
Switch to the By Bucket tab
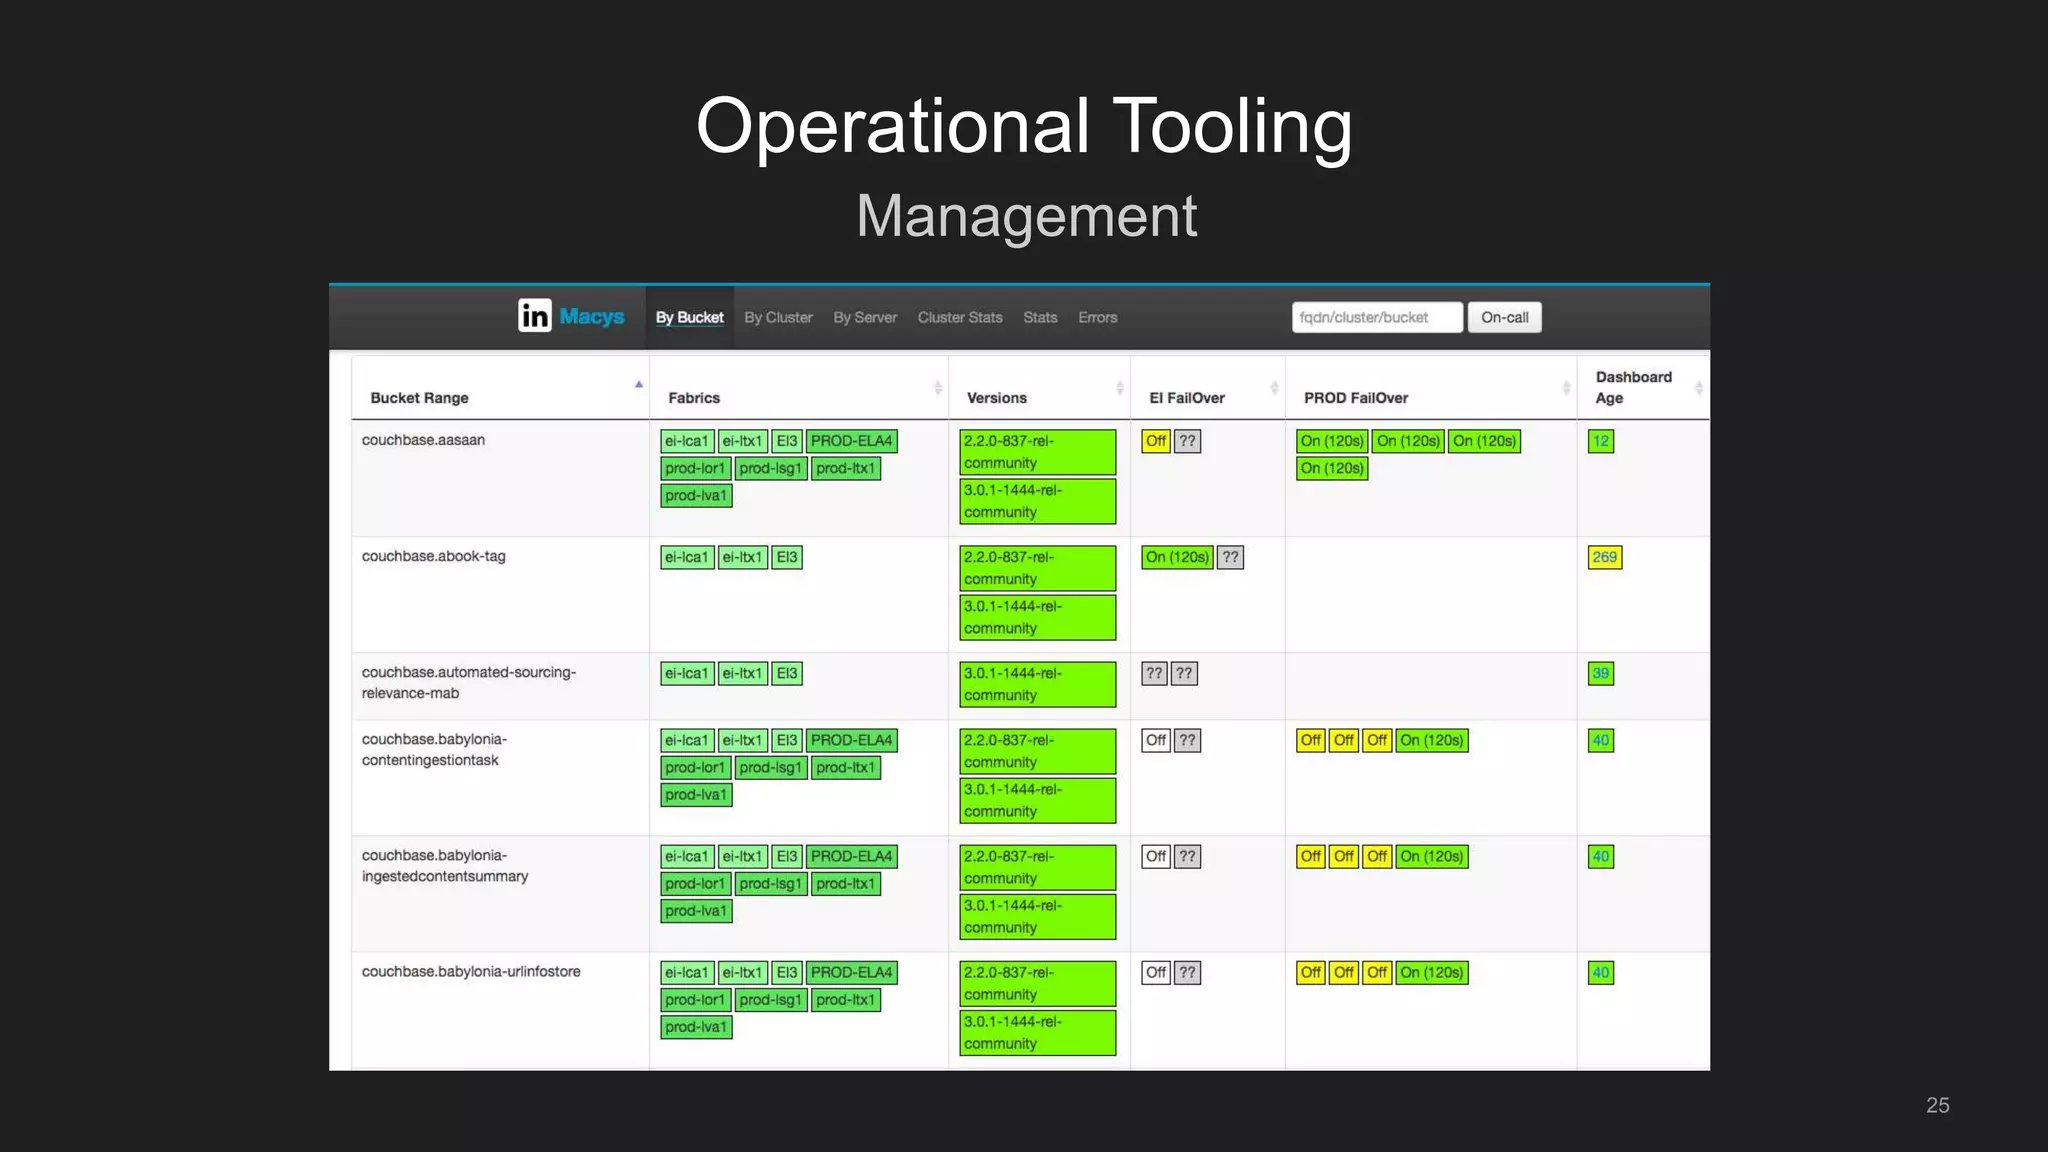click(690, 317)
